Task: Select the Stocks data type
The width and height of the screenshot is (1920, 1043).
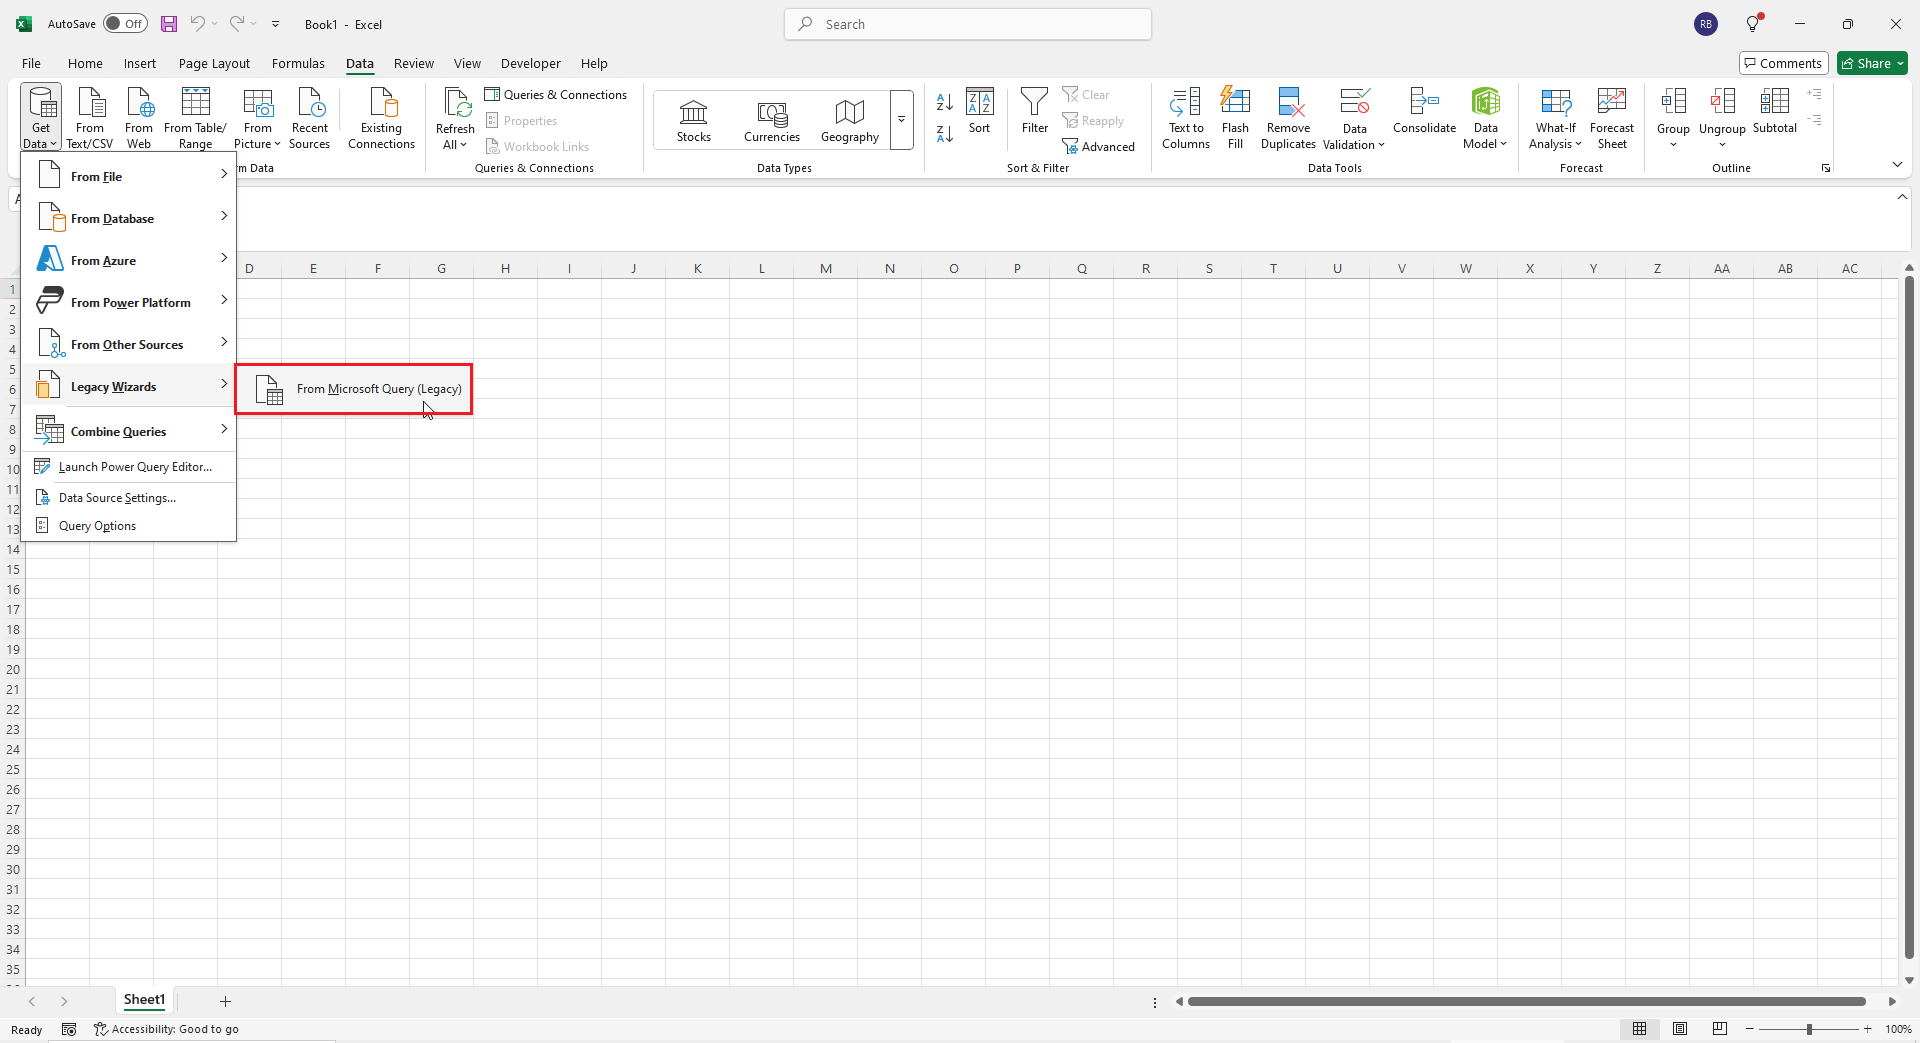Action: (693, 120)
